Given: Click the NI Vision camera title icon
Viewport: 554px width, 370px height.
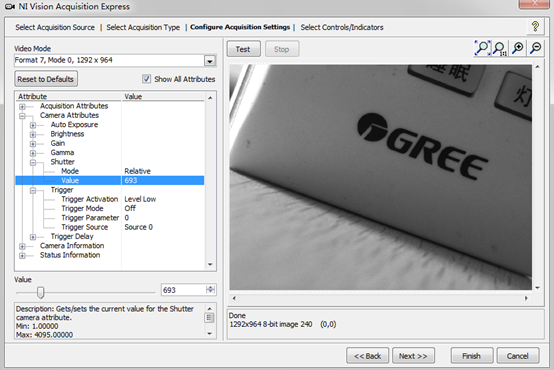Looking at the screenshot, I should point(10,7).
